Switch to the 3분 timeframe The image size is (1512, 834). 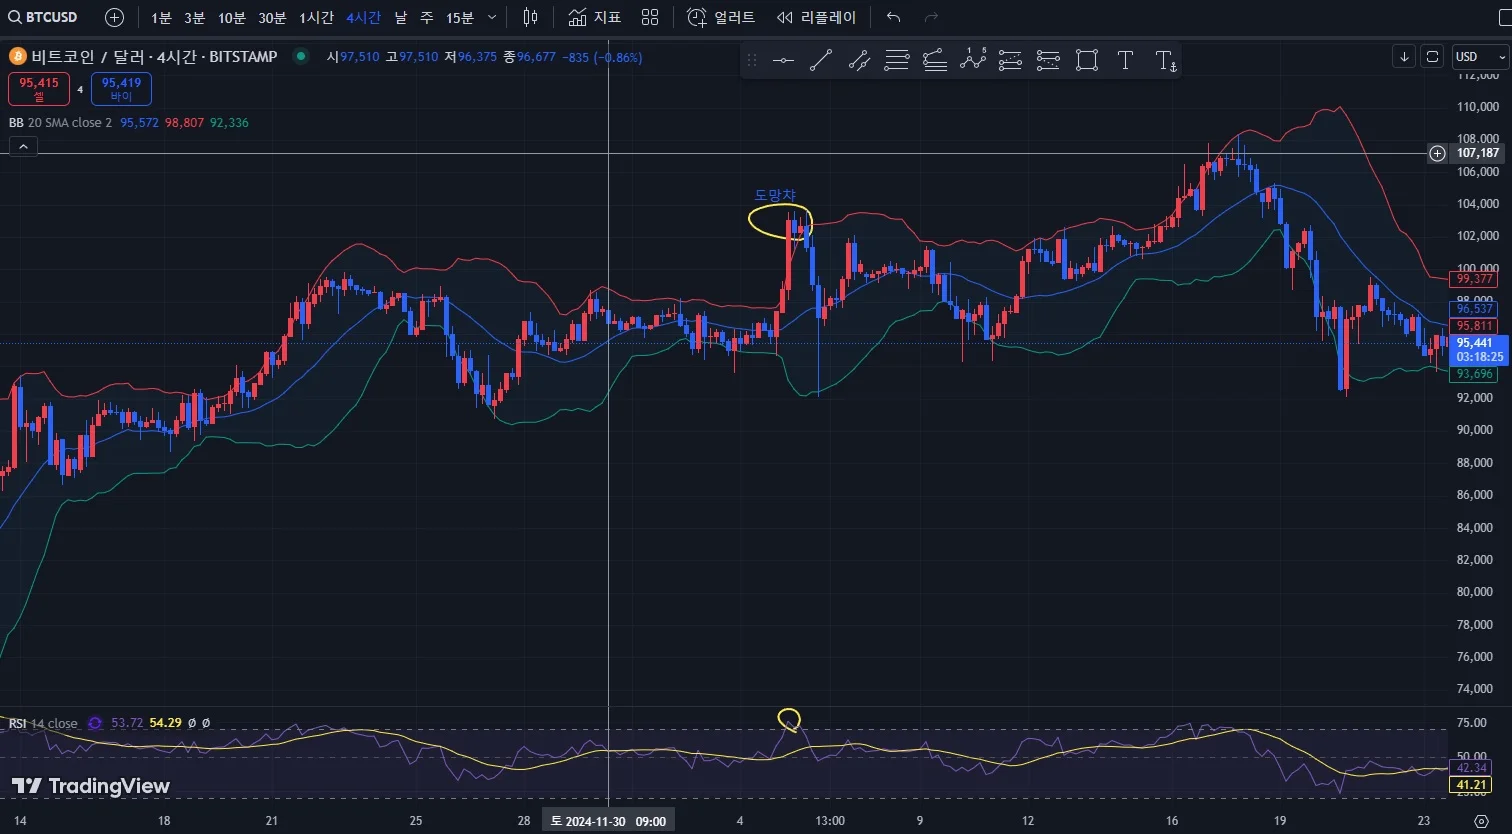194,18
